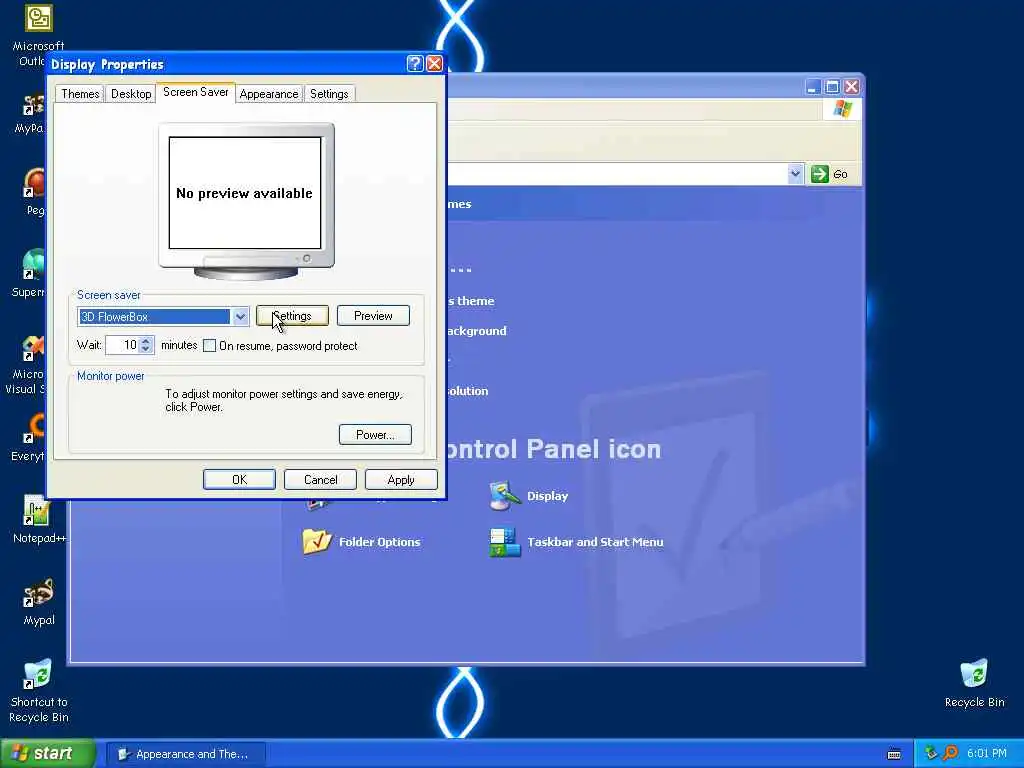Click OK in Display Properties
The image size is (1024, 768).
point(239,479)
